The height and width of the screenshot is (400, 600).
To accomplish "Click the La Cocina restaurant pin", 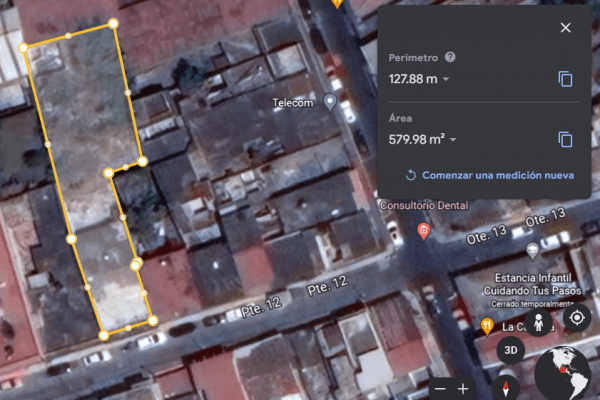I will point(486,325).
